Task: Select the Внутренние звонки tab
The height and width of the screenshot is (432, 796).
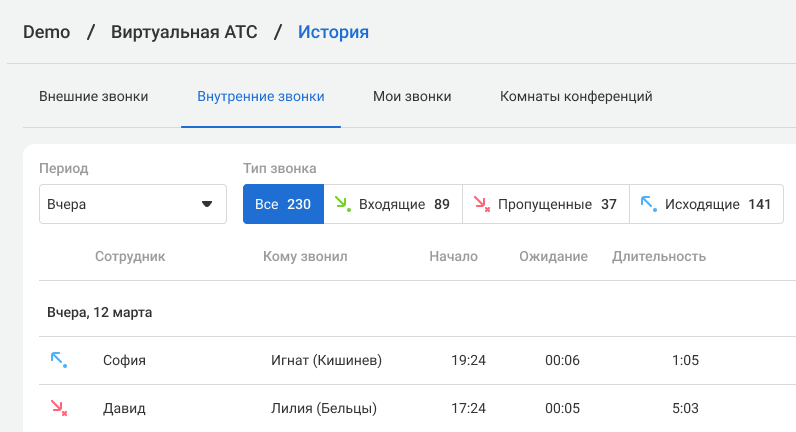Action: point(261,97)
